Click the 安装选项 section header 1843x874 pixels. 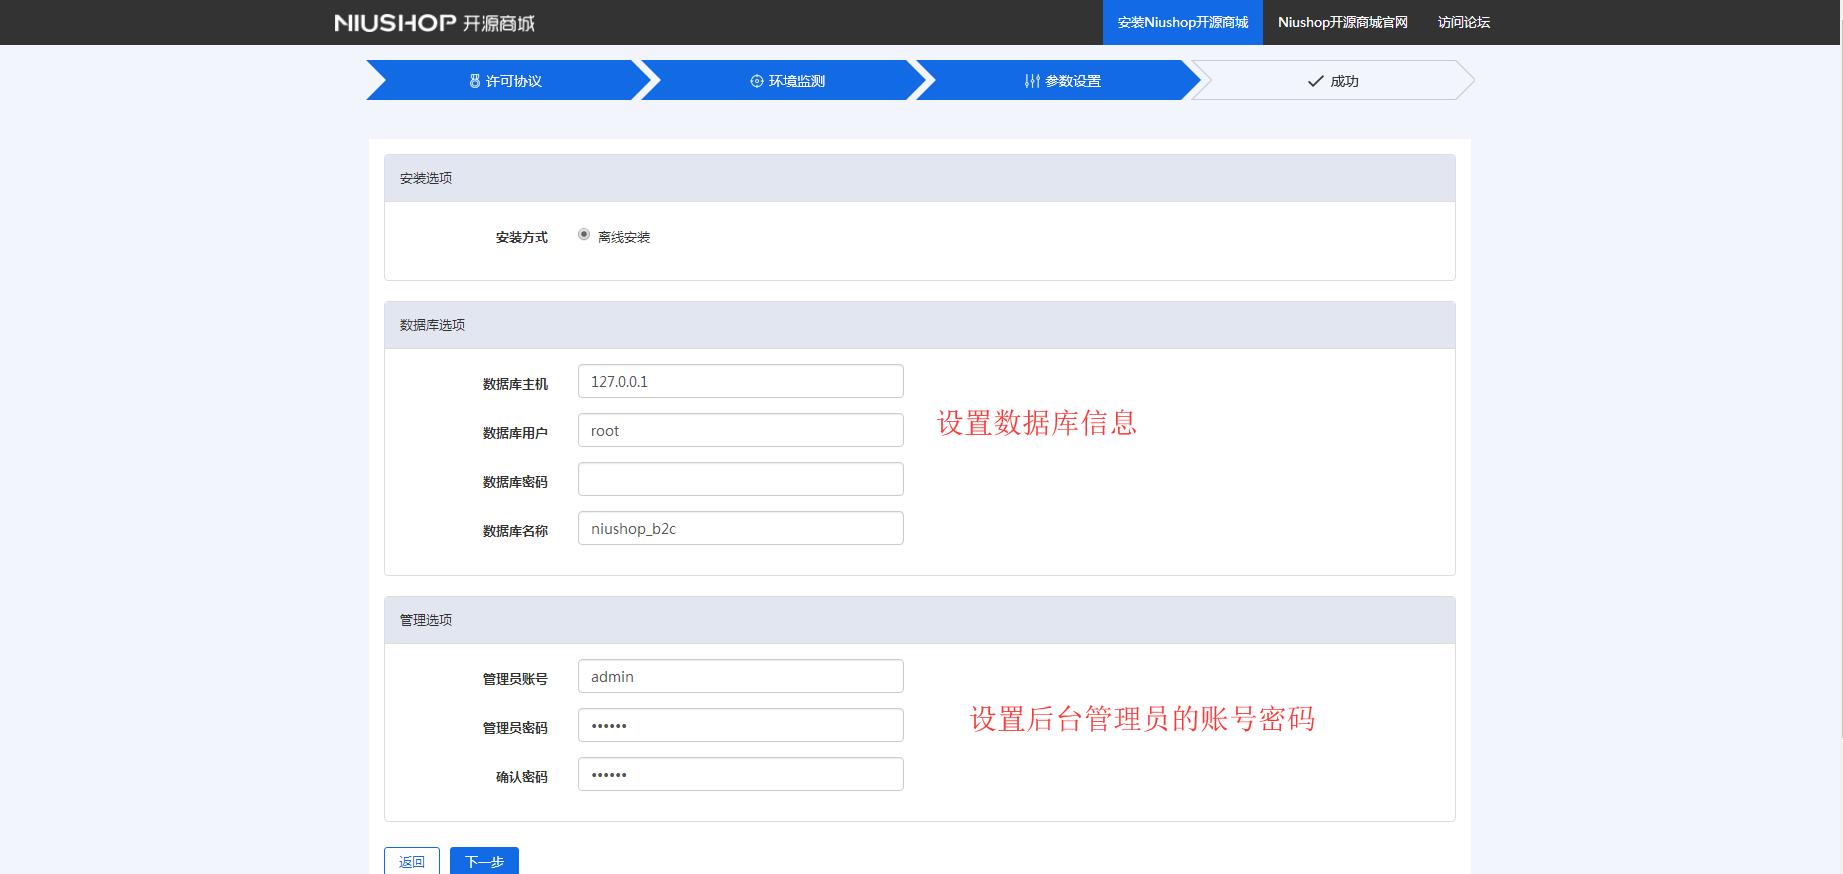tap(920, 178)
